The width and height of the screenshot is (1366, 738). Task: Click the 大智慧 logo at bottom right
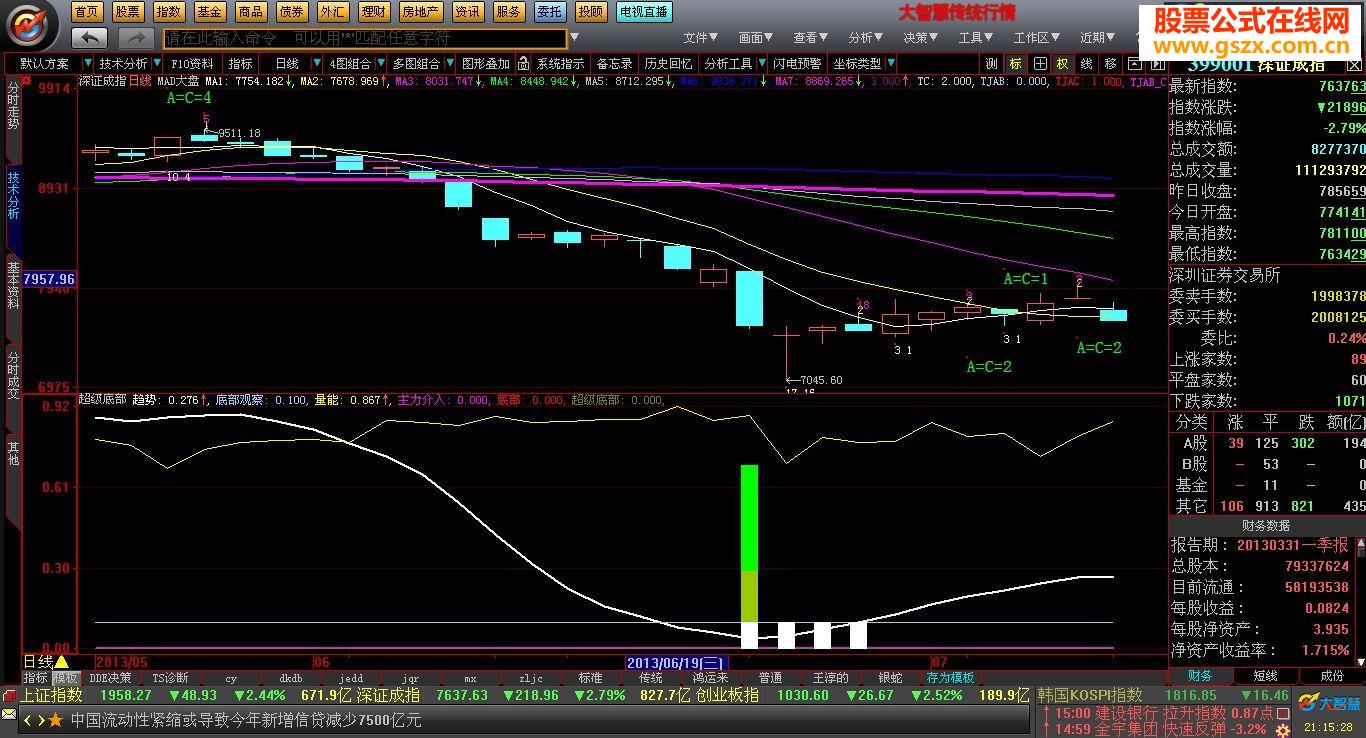[x=1328, y=703]
